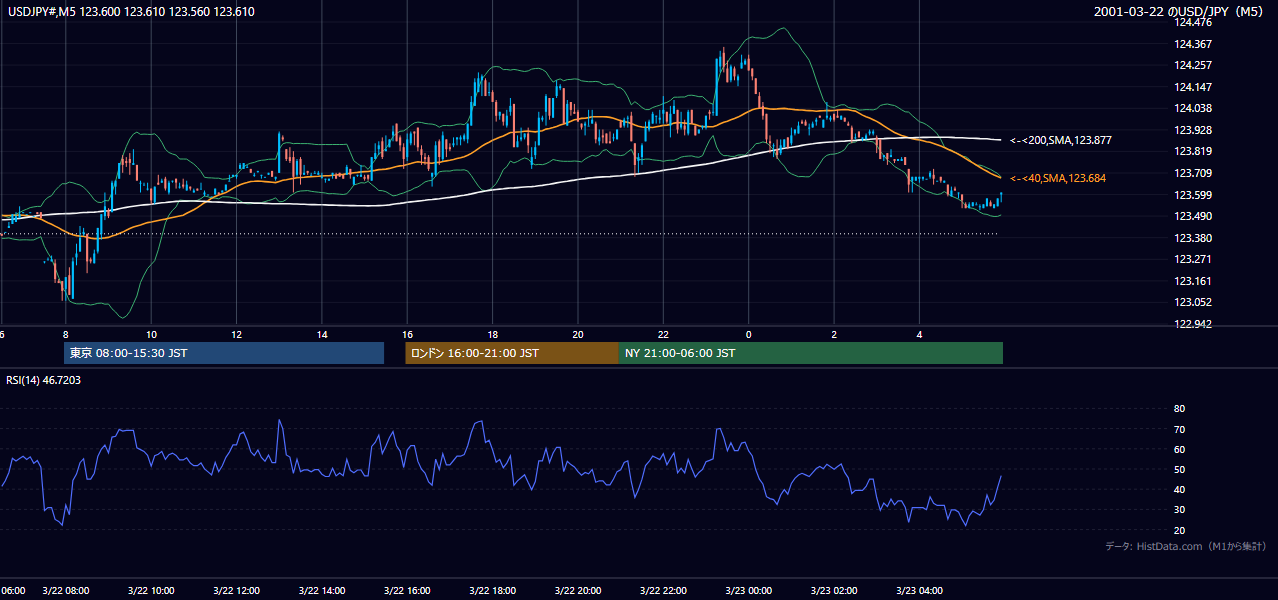The height and width of the screenshot is (600, 1278).
Task: Select the London 16:00-21:00 JST session bar
Action: (x=512, y=353)
